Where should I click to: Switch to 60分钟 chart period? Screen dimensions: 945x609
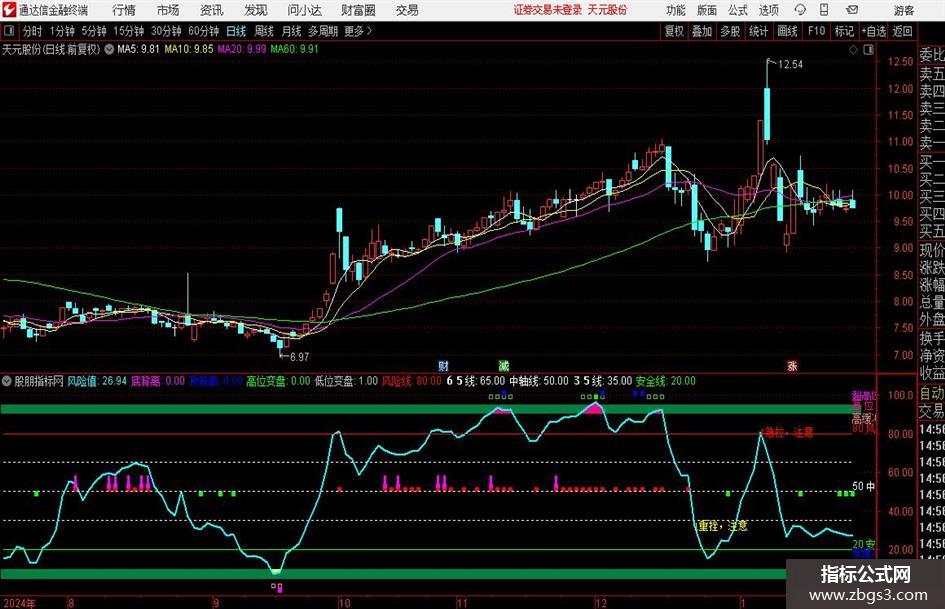(204, 31)
